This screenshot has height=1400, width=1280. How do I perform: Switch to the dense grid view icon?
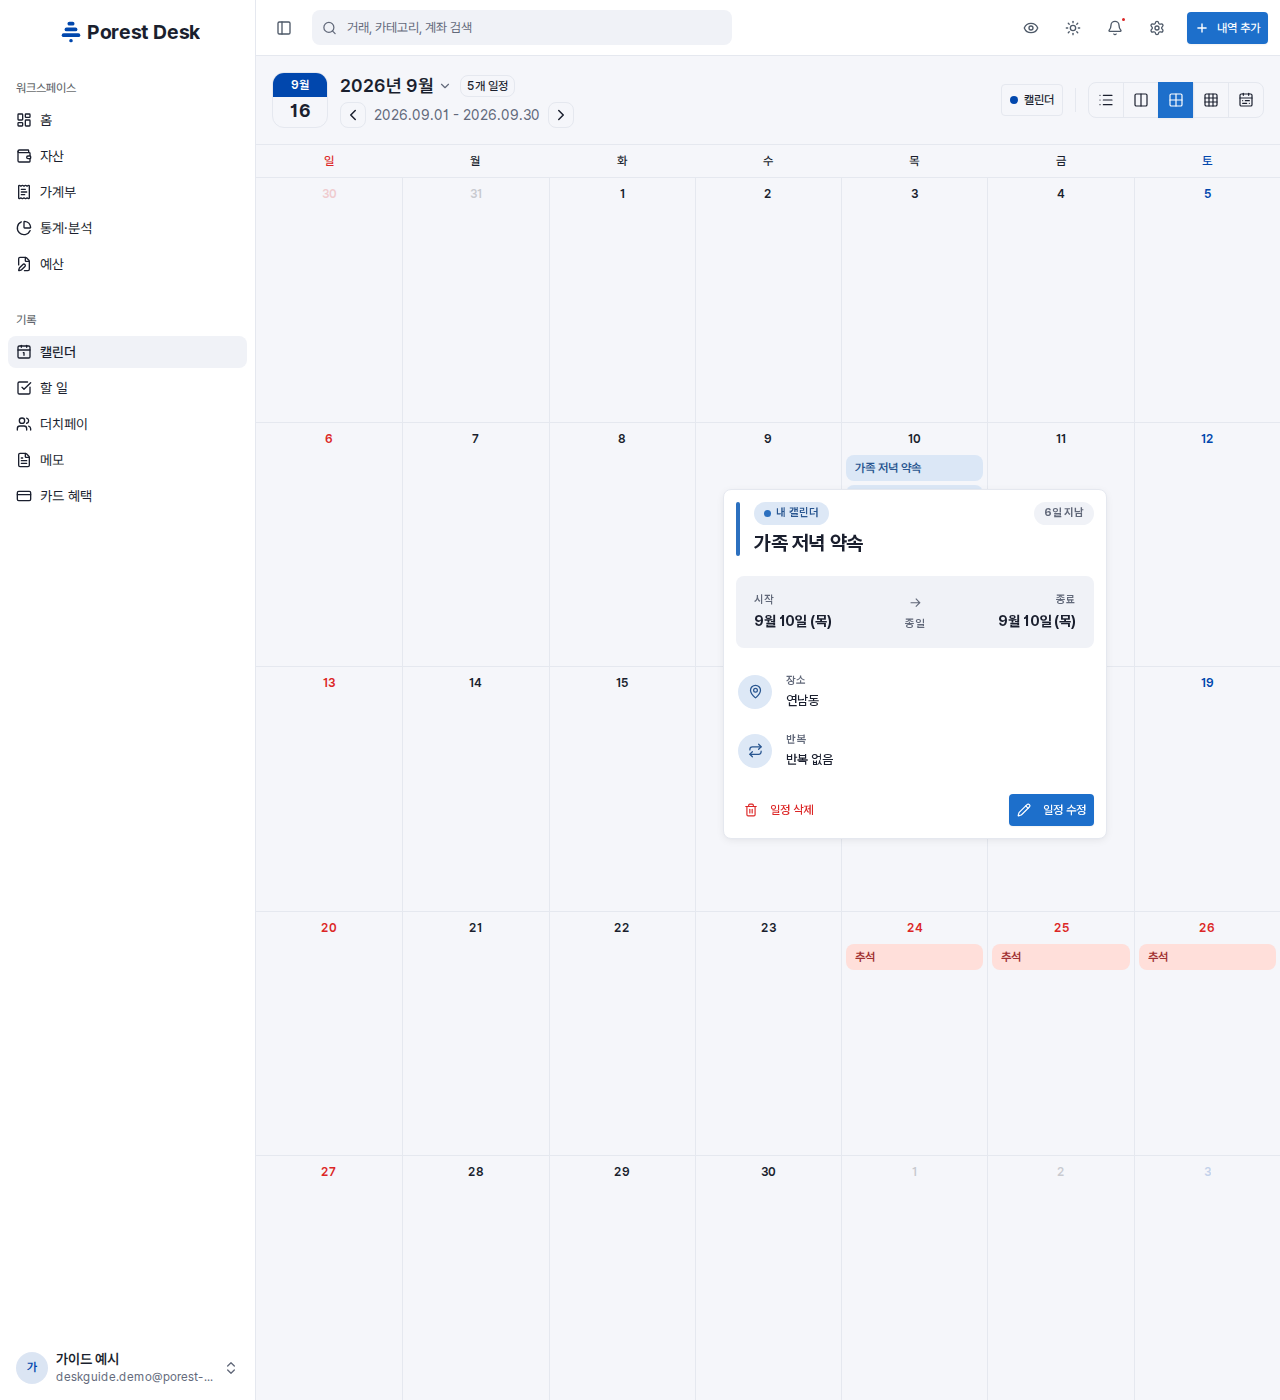pos(1211,100)
